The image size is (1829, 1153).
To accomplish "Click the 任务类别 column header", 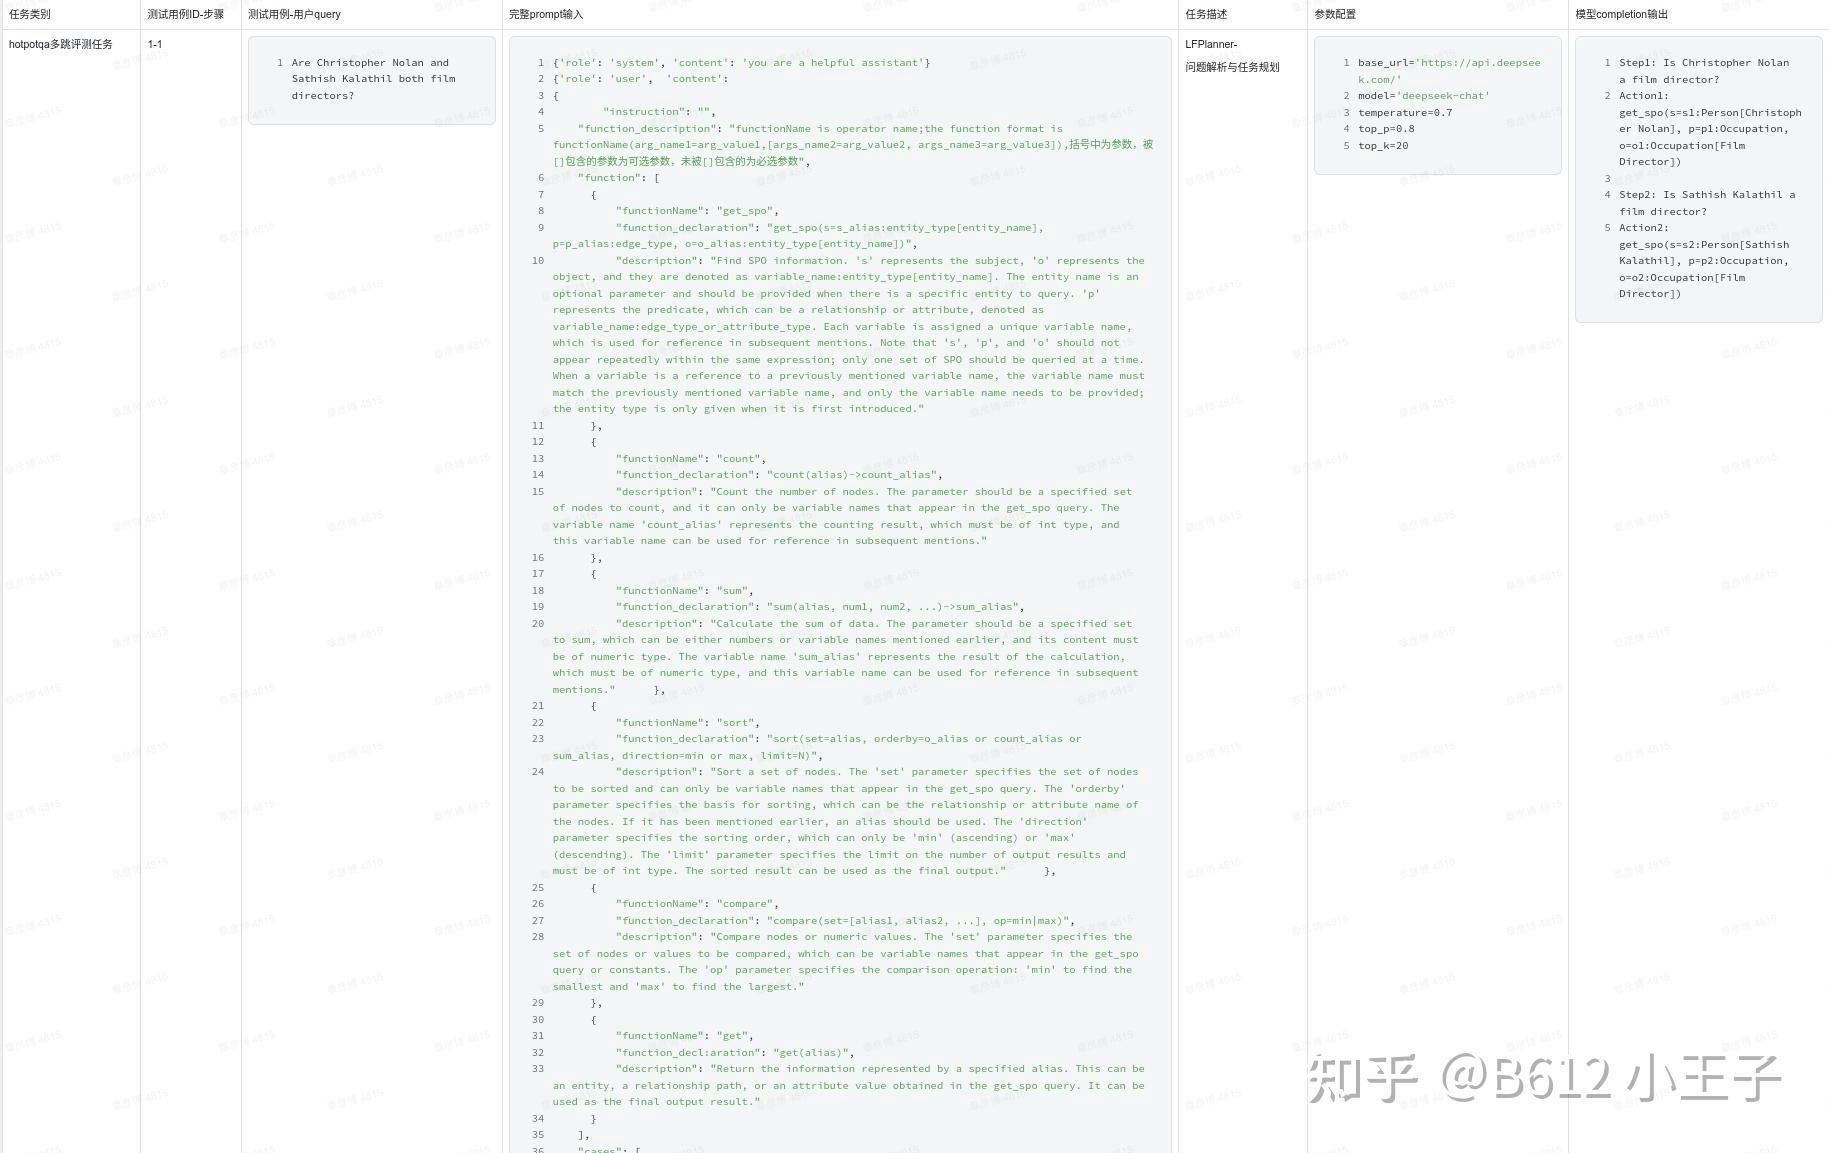I will coord(30,14).
